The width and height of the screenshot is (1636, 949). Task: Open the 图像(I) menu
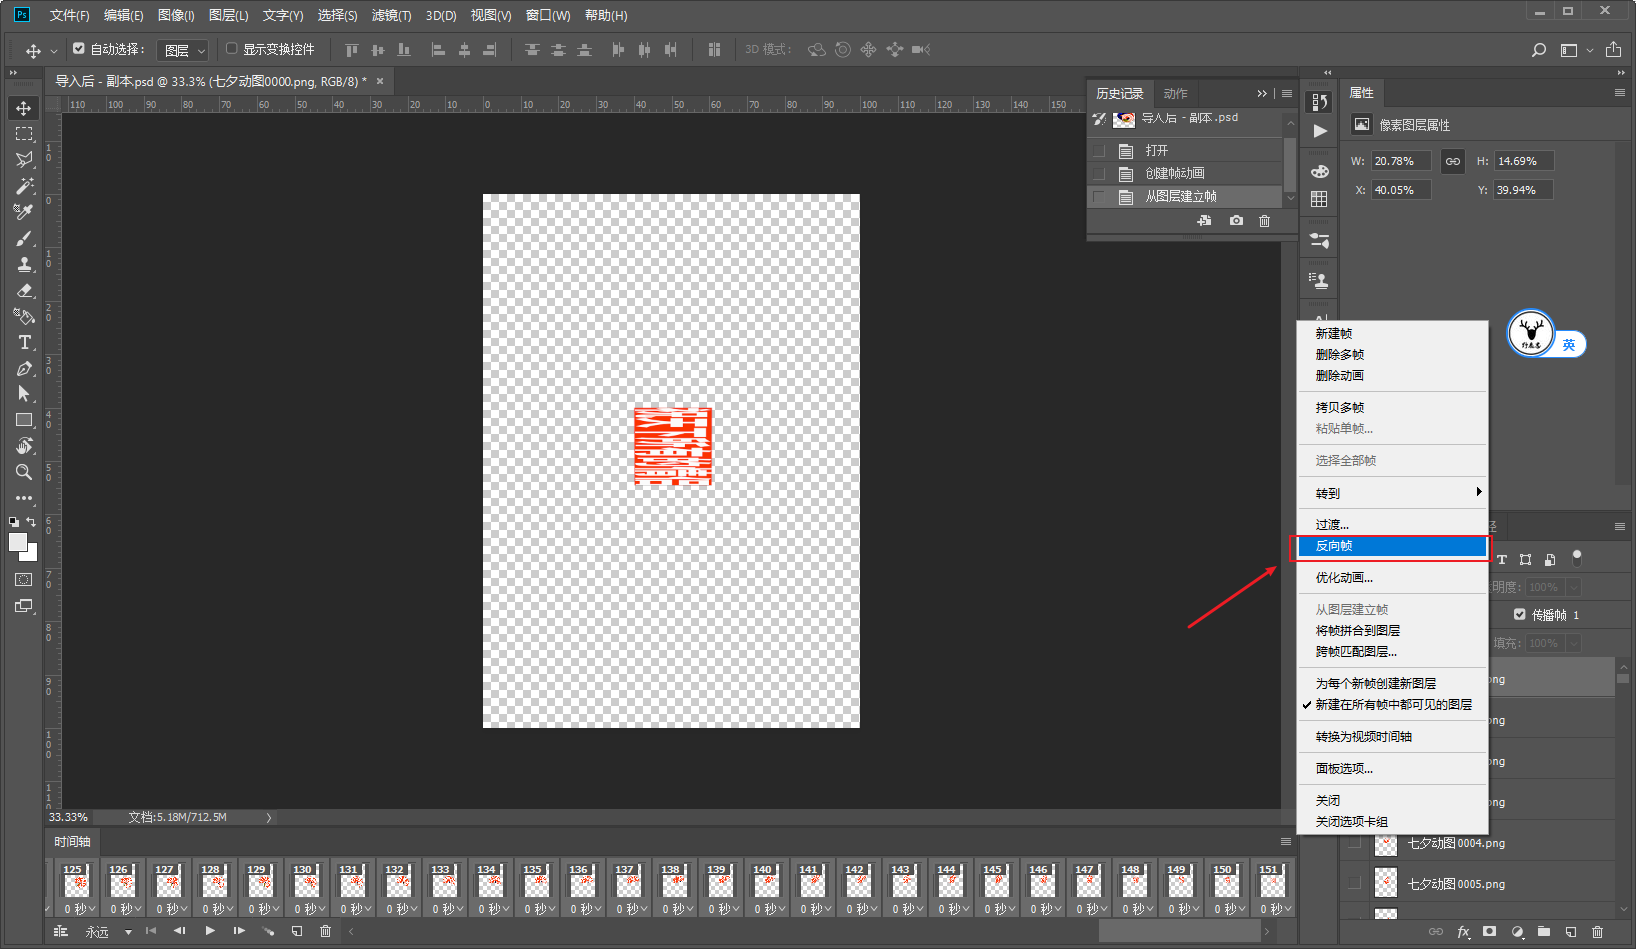(176, 15)
